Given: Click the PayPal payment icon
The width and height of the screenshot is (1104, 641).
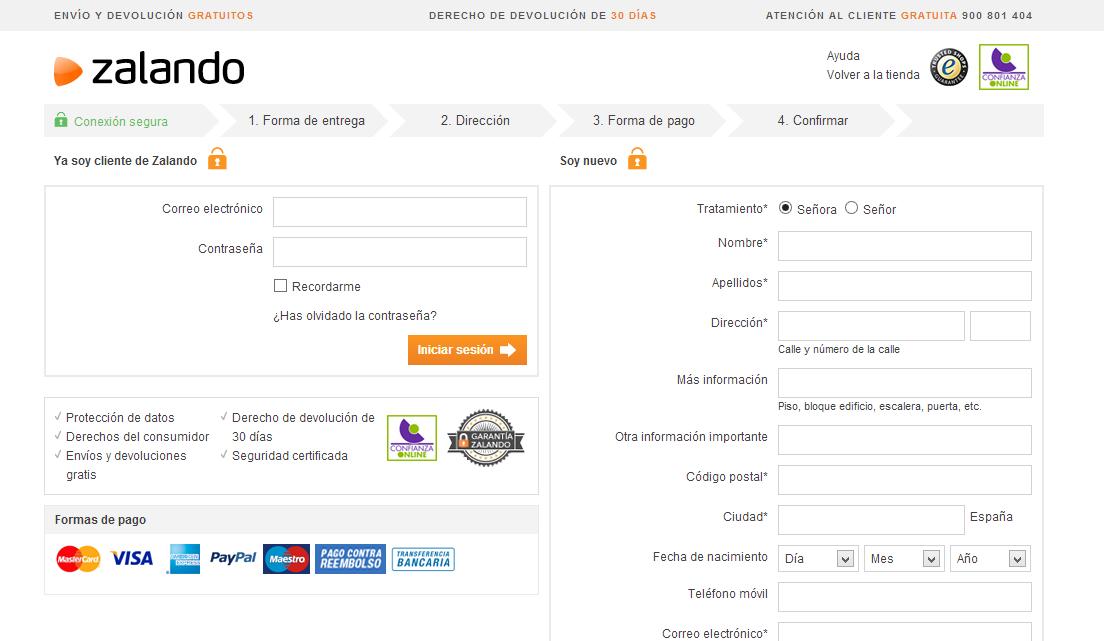Looking at the screenshot, I should 233,558.
